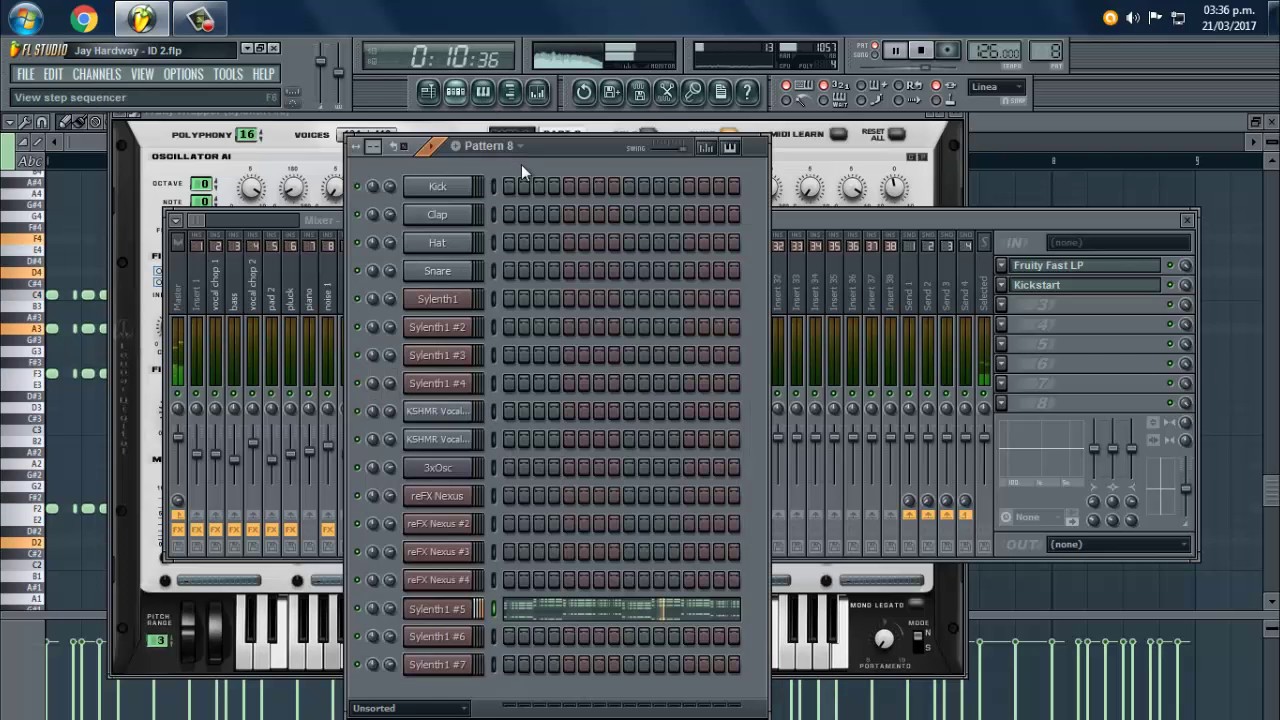Click the render audio file icon

click(638, 92)
